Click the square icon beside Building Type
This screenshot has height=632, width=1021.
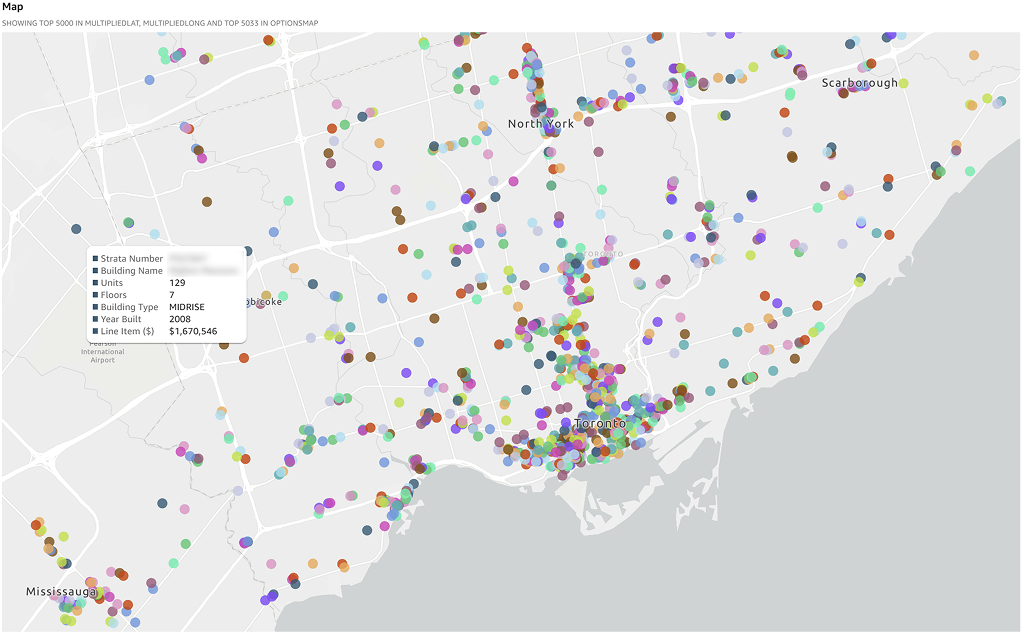[95, 307]
